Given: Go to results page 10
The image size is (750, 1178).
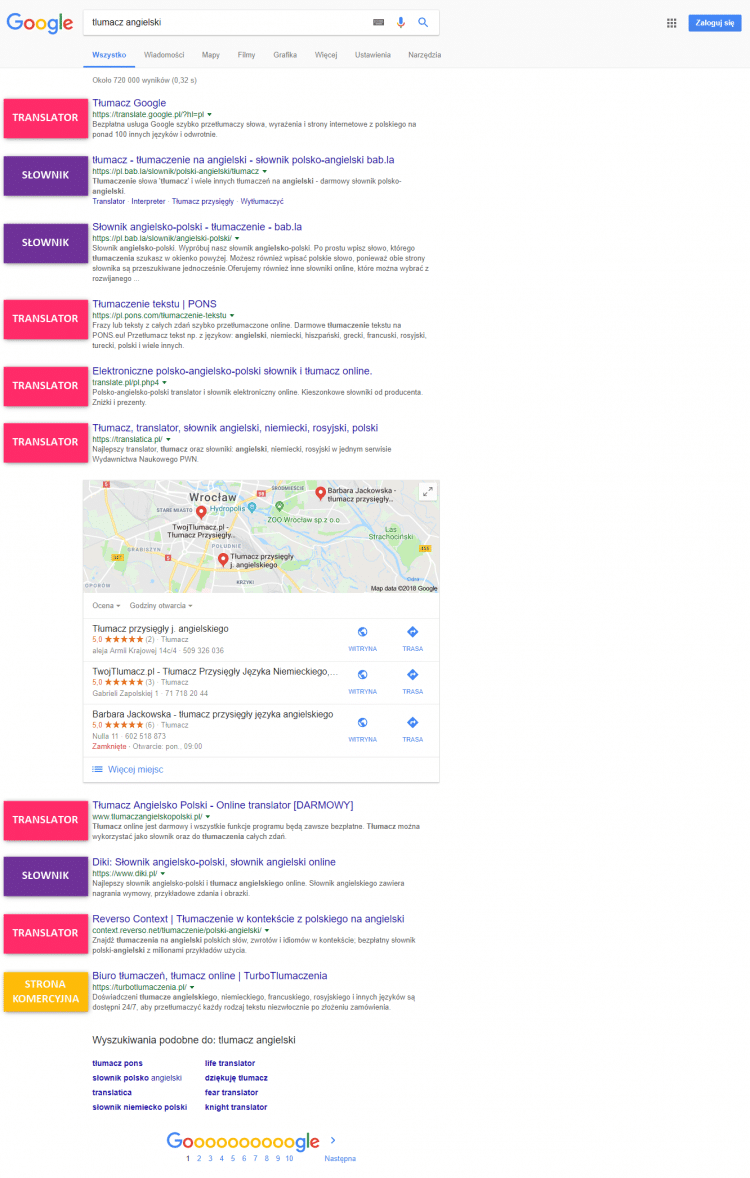Looking at the screenshot, I should (289, 1158).
